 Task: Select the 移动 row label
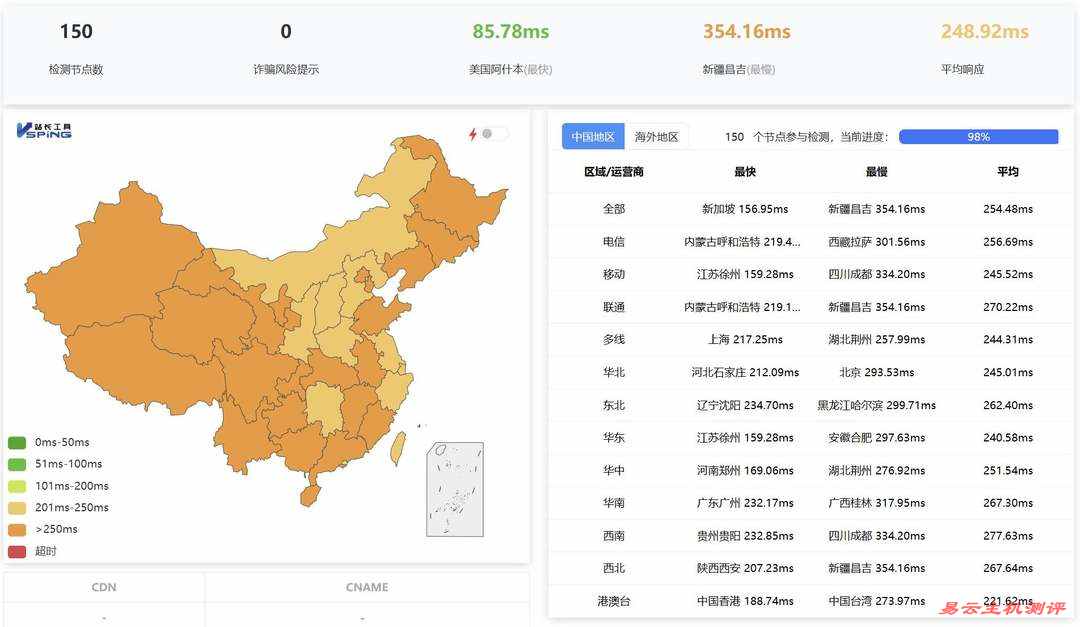[x=614, y=274]
